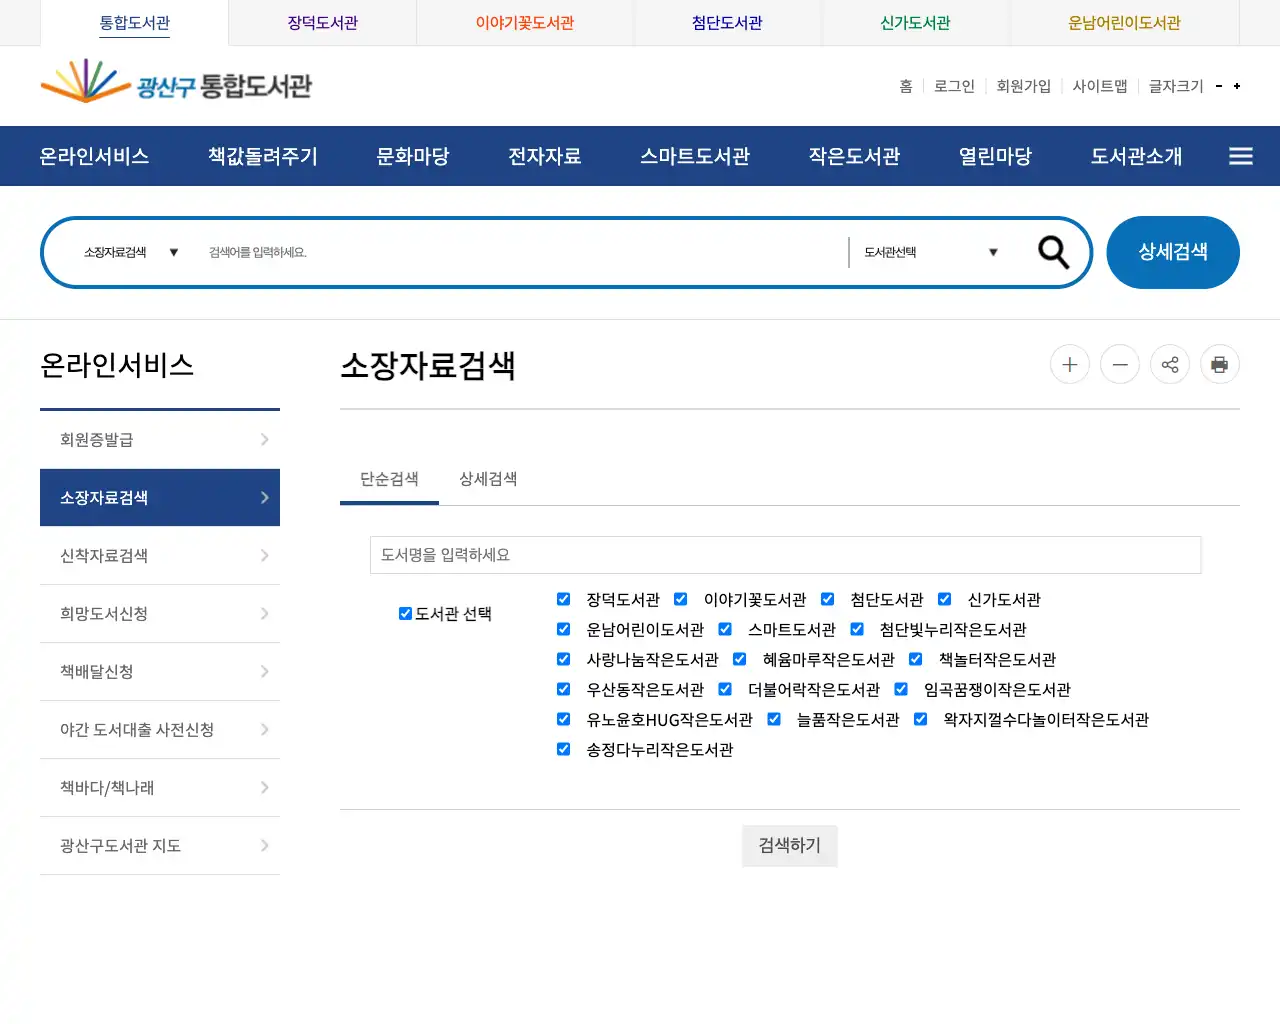The height and width of the screenshot is (1024, 1280).
Task: Select the 운남어린이도서관 top tab
Action: coord(1124,23)
